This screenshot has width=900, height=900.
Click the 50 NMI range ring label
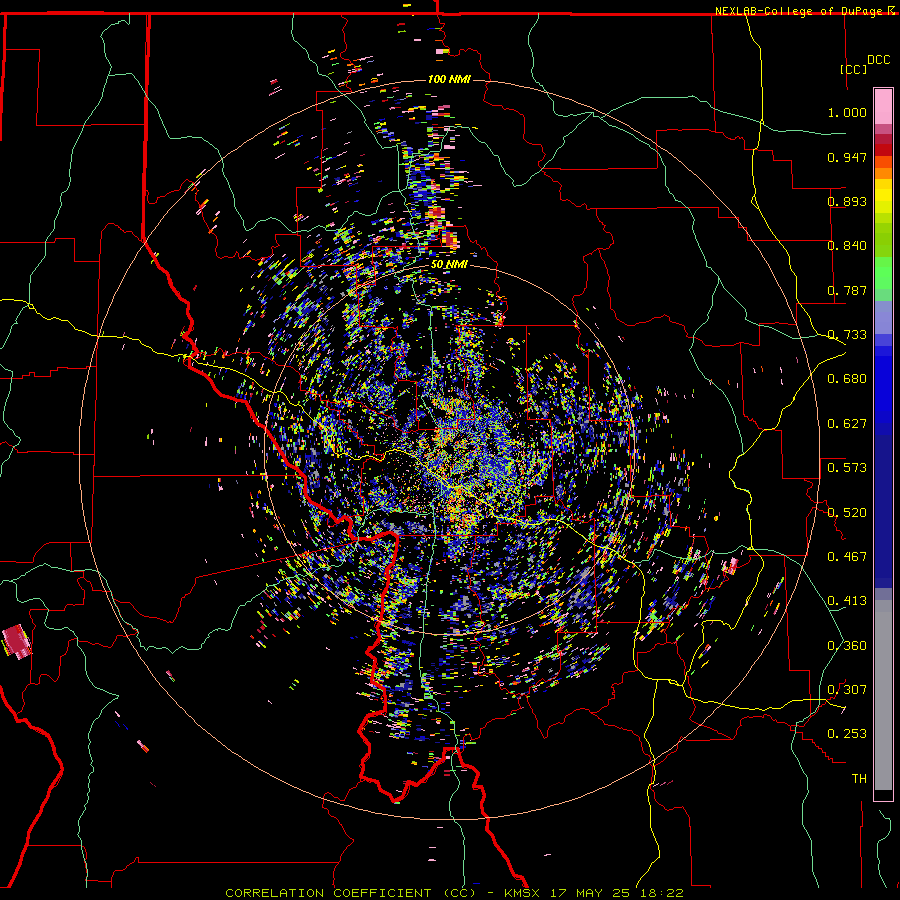point(449,265)
